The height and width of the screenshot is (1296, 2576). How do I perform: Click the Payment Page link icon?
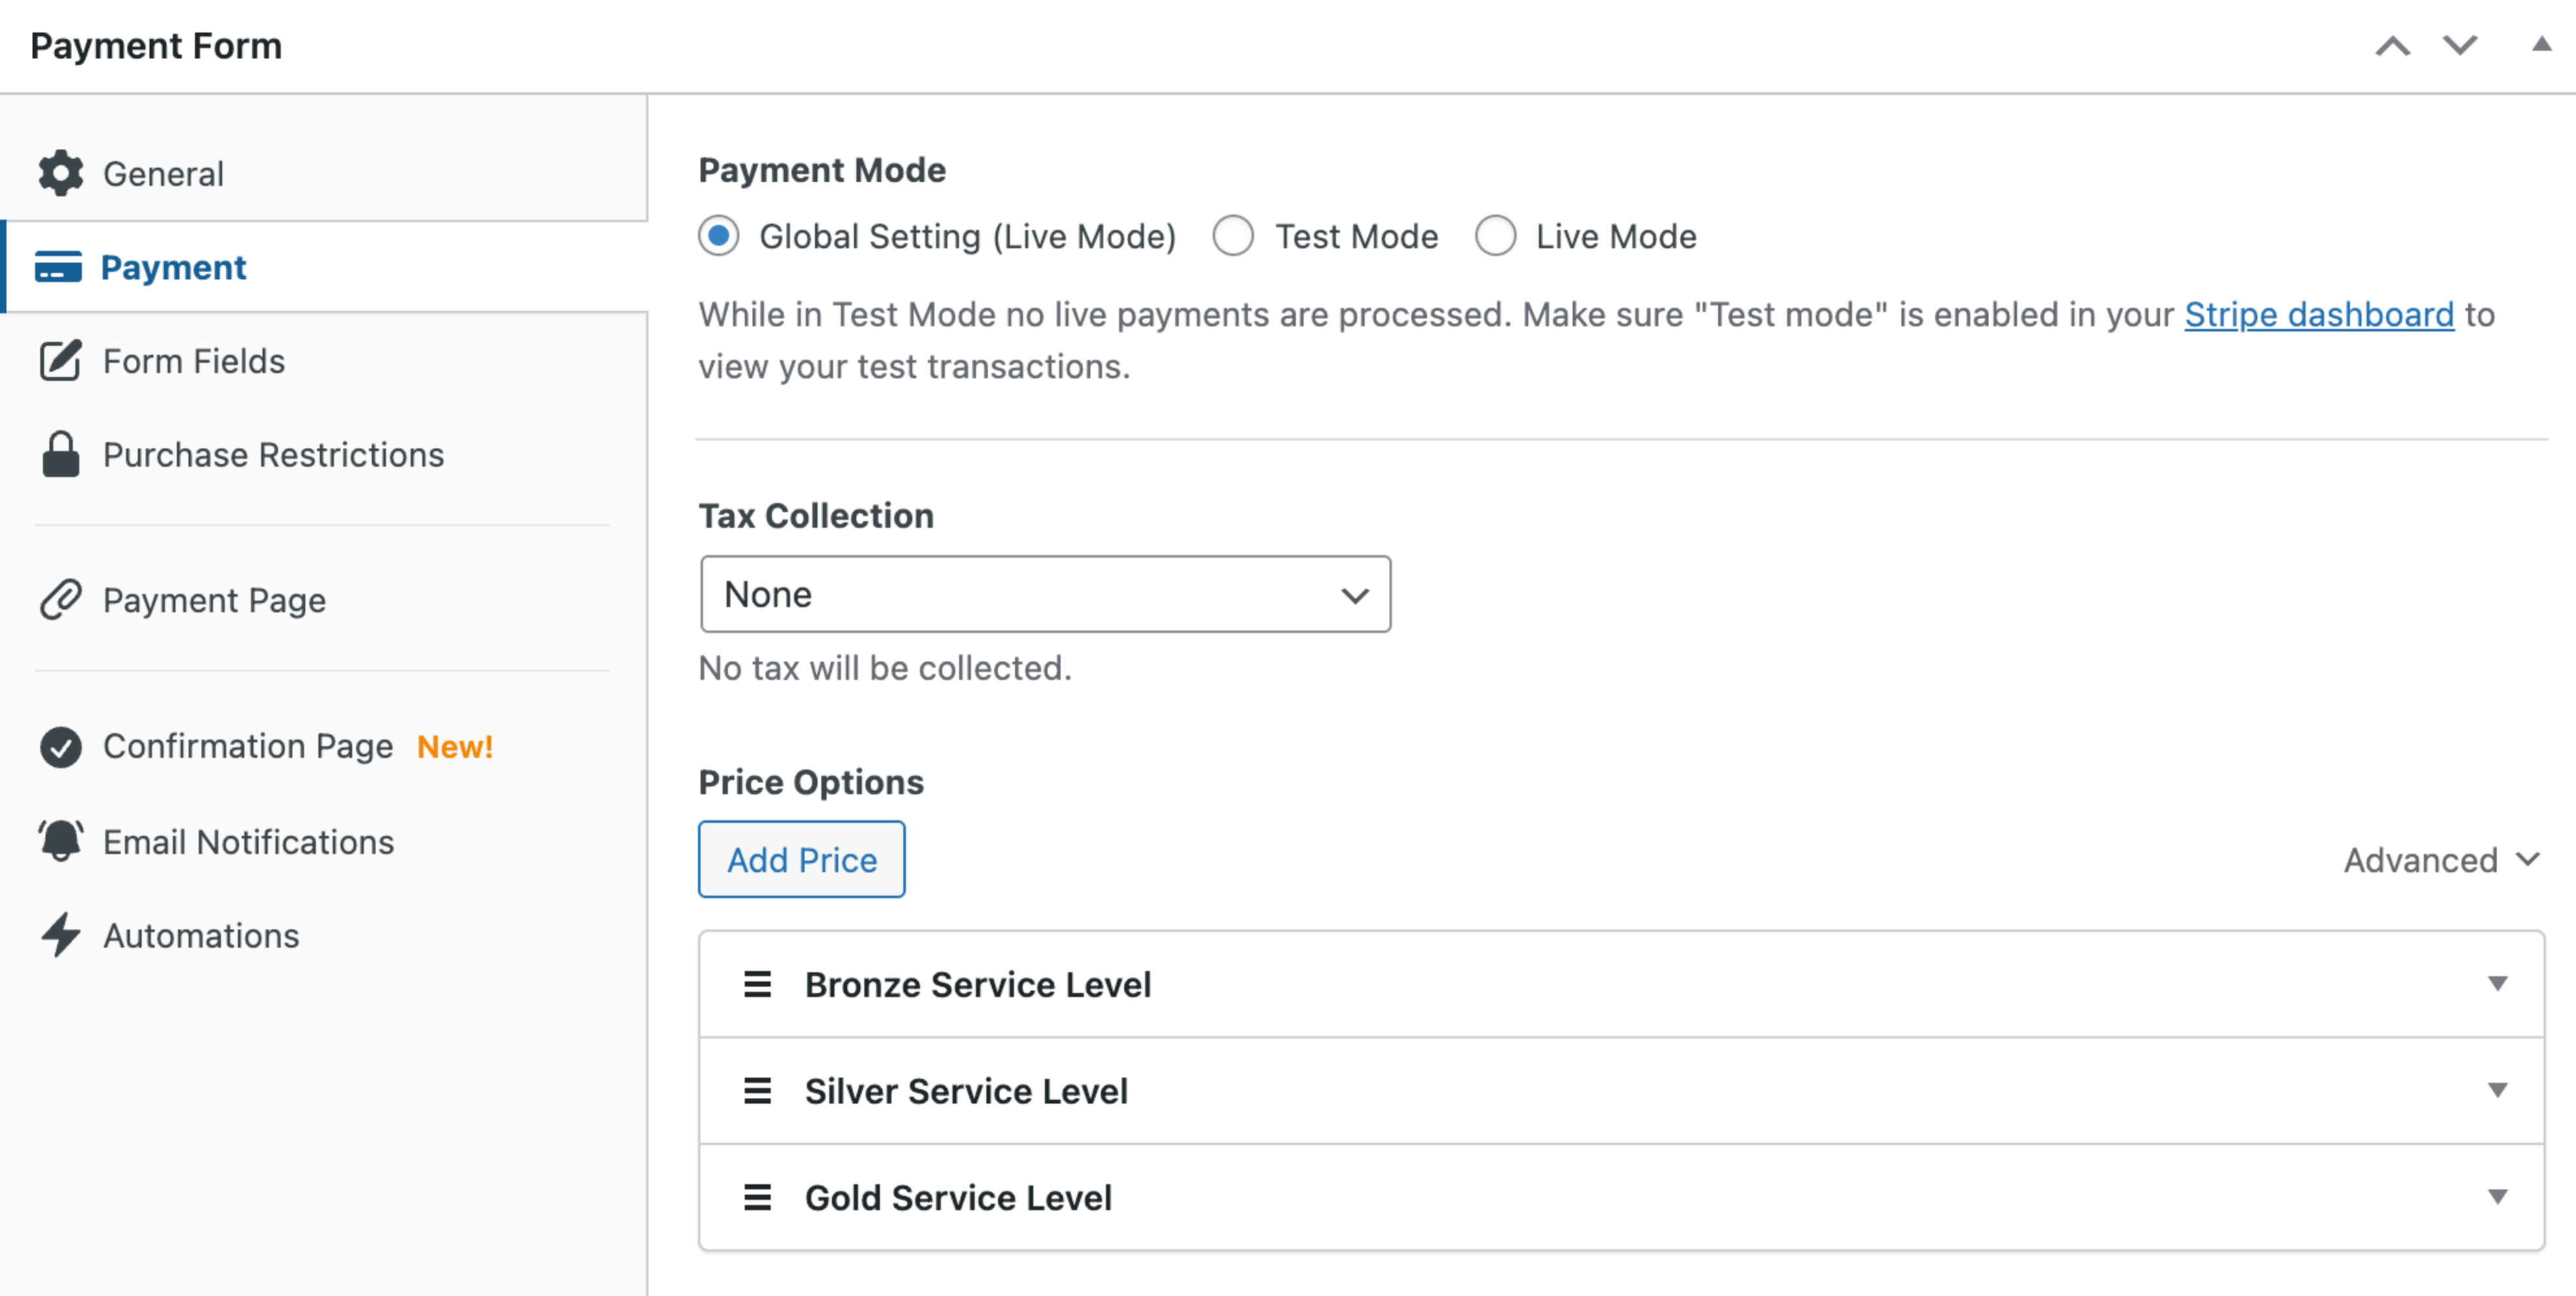point(60,600)
